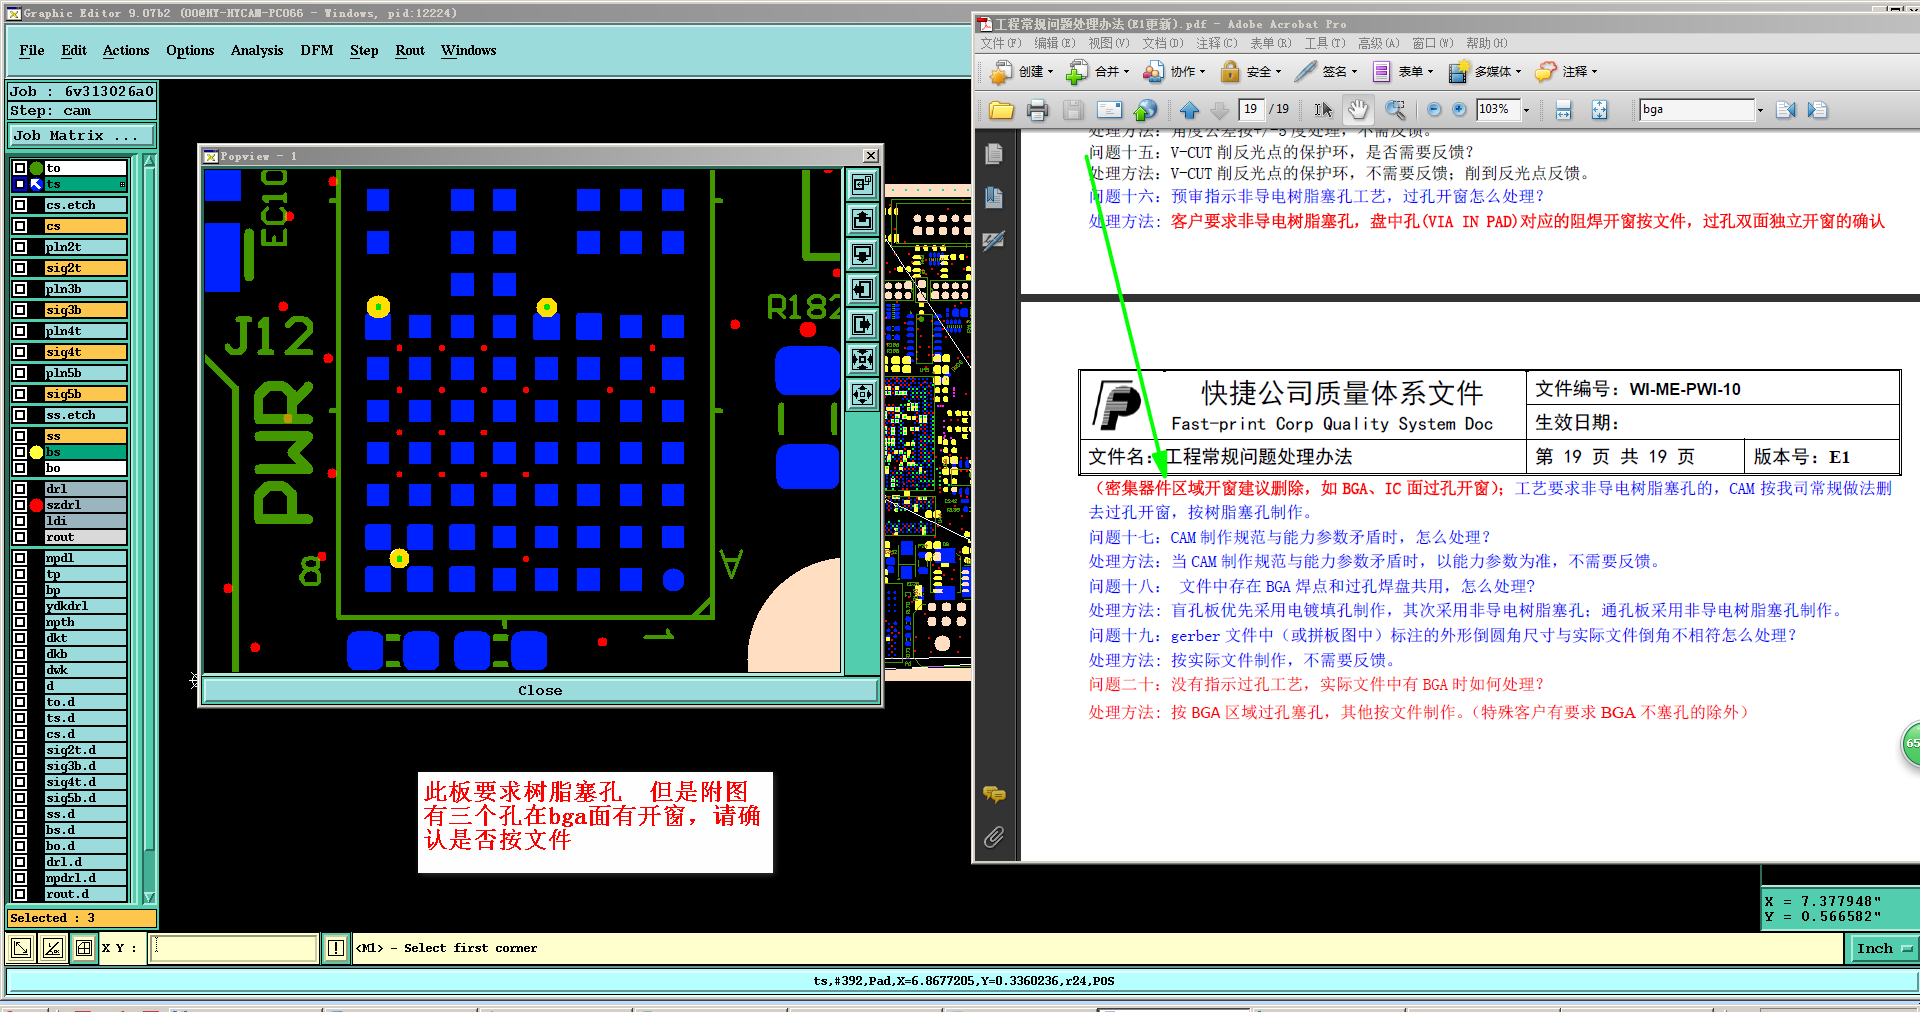Find next search result in Acrobat
This screenshot has height=1012, width=1920.
tap(1818, 110)
